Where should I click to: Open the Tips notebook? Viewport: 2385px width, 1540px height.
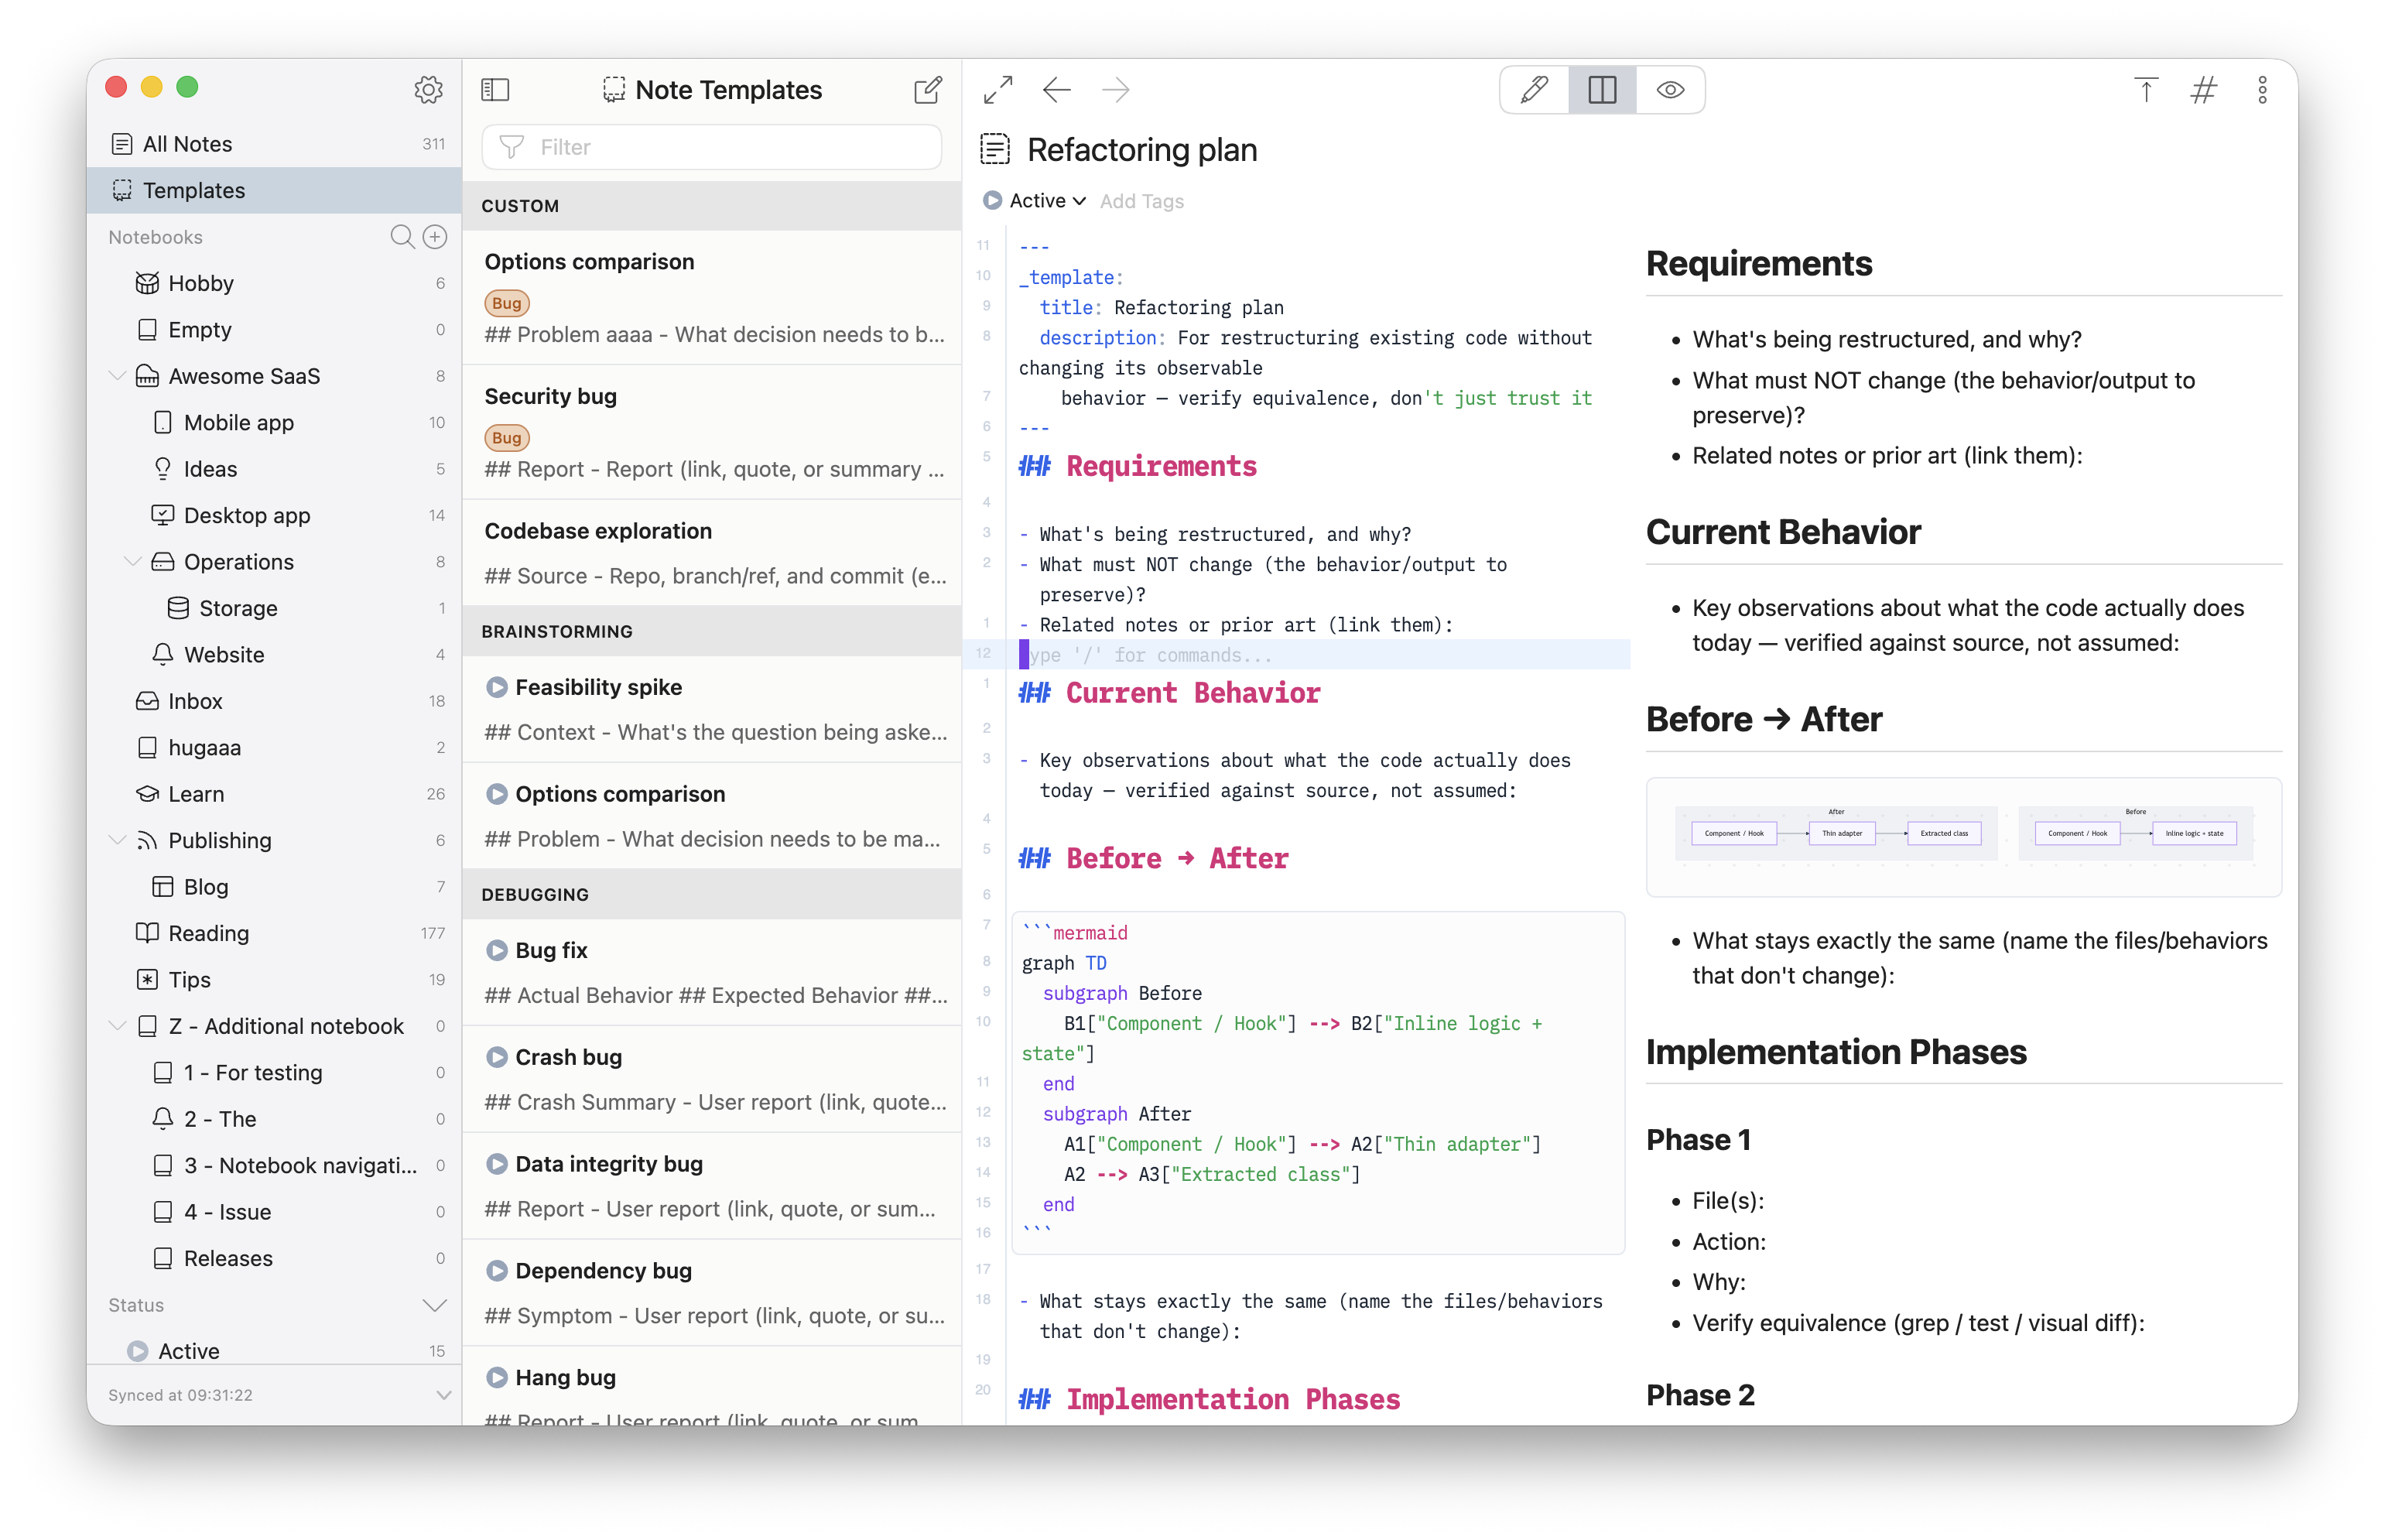click(x=274, y=980)
